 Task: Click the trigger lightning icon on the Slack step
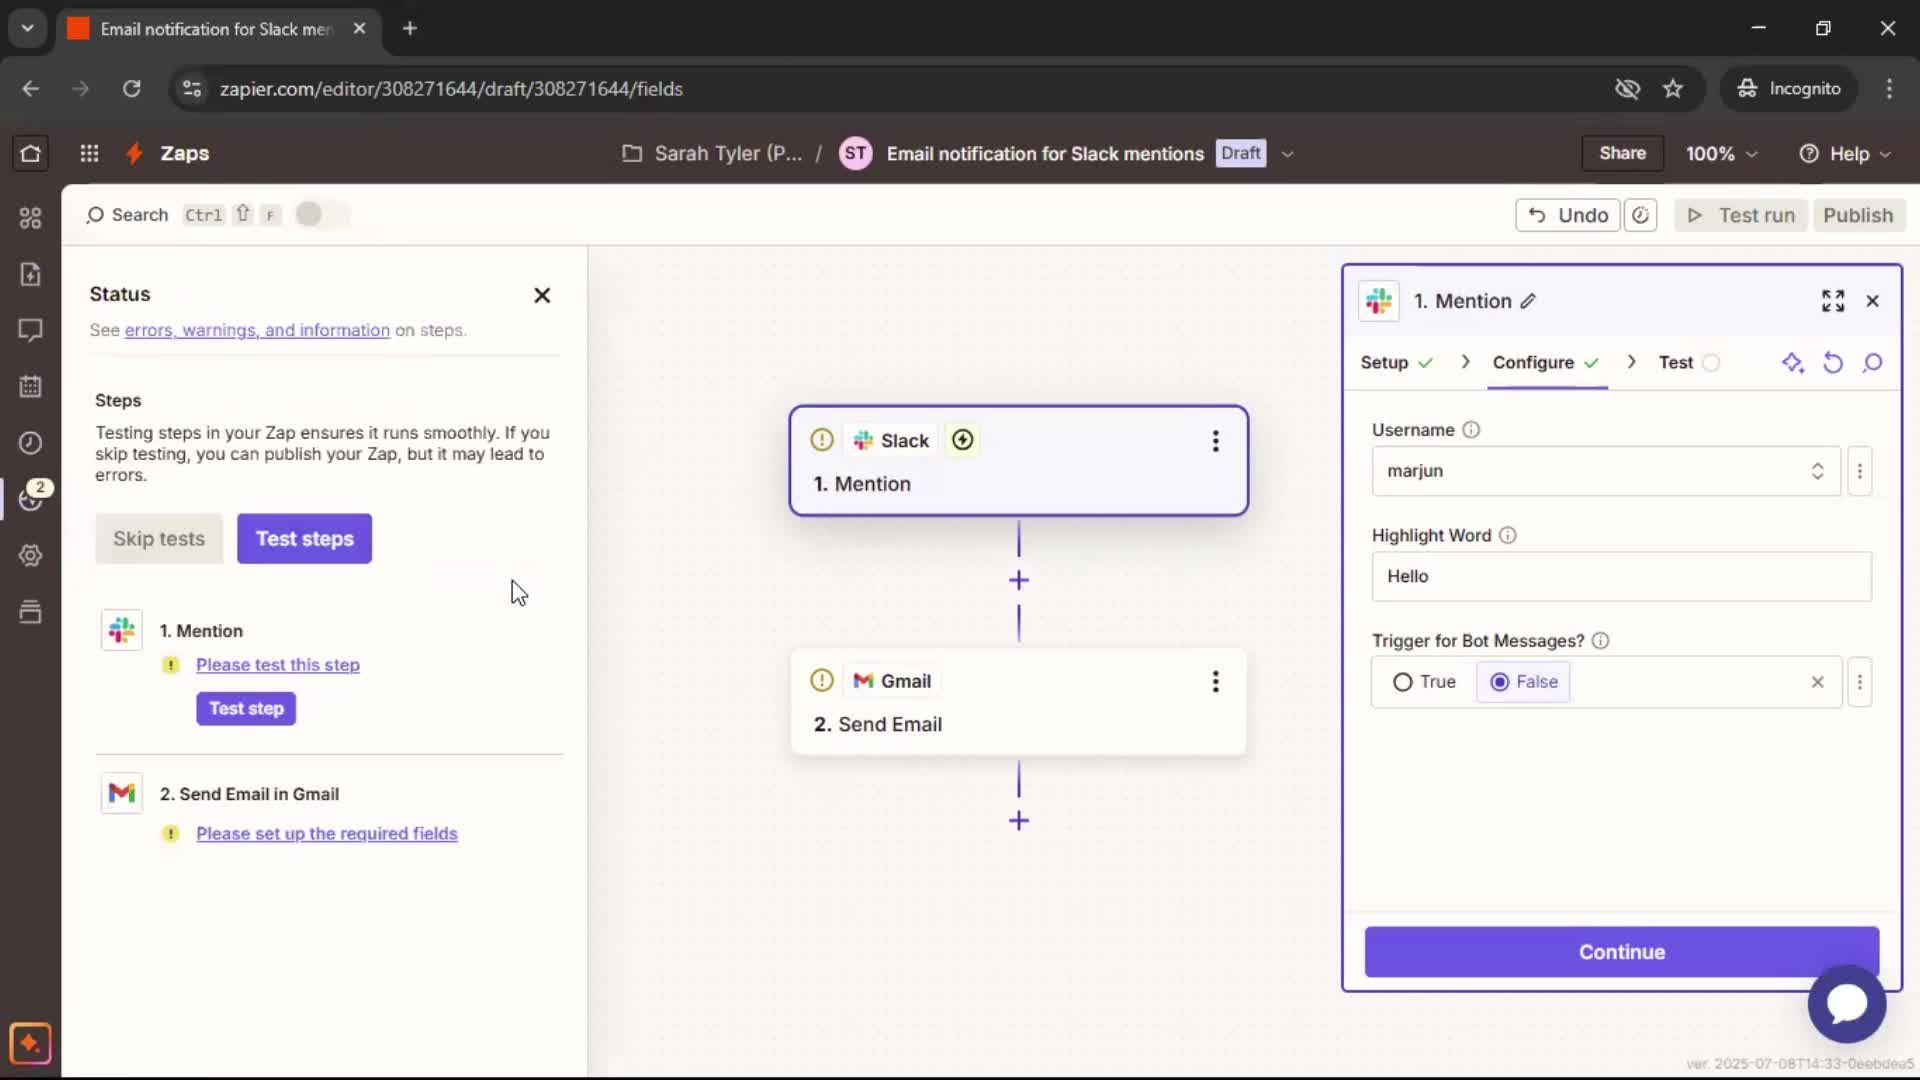(963, 440)
